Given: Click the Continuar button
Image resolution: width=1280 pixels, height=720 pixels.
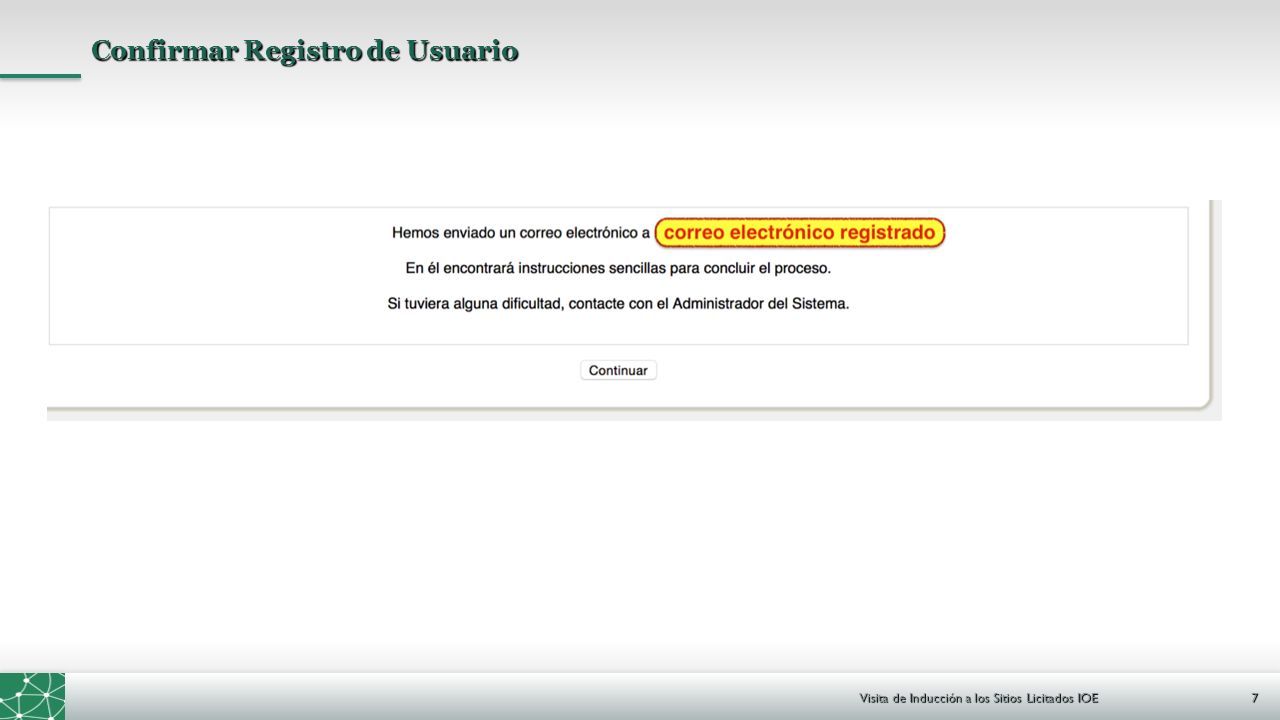Looking at the screenshot, I should point(618,370).
